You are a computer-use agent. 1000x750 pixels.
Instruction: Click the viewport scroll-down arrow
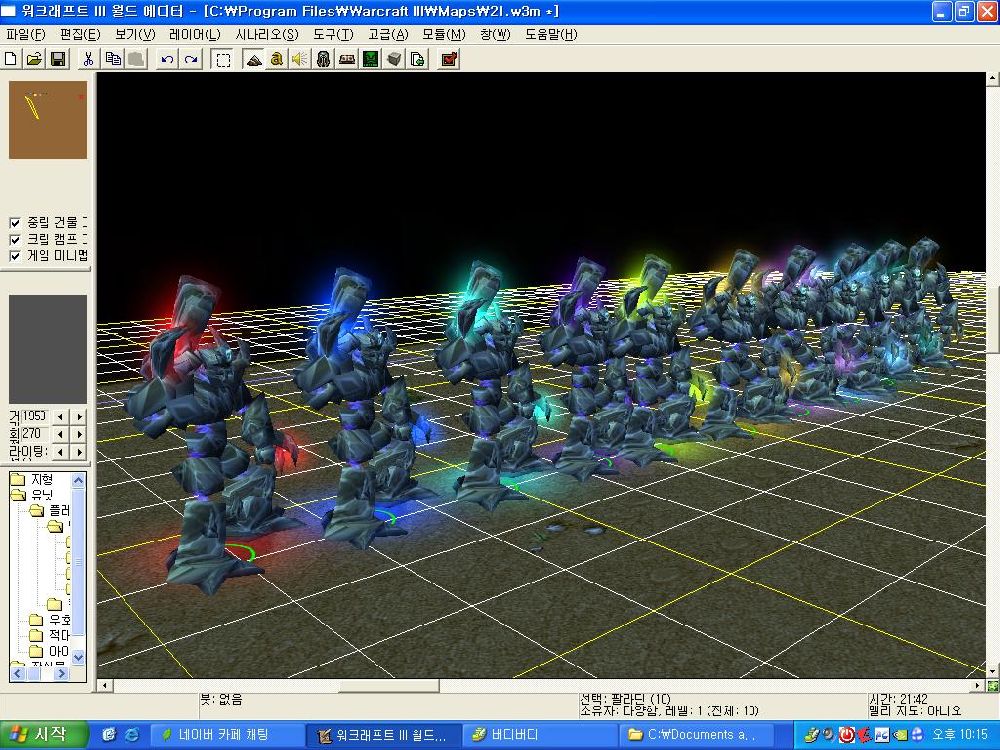click(x=992, y=671)
